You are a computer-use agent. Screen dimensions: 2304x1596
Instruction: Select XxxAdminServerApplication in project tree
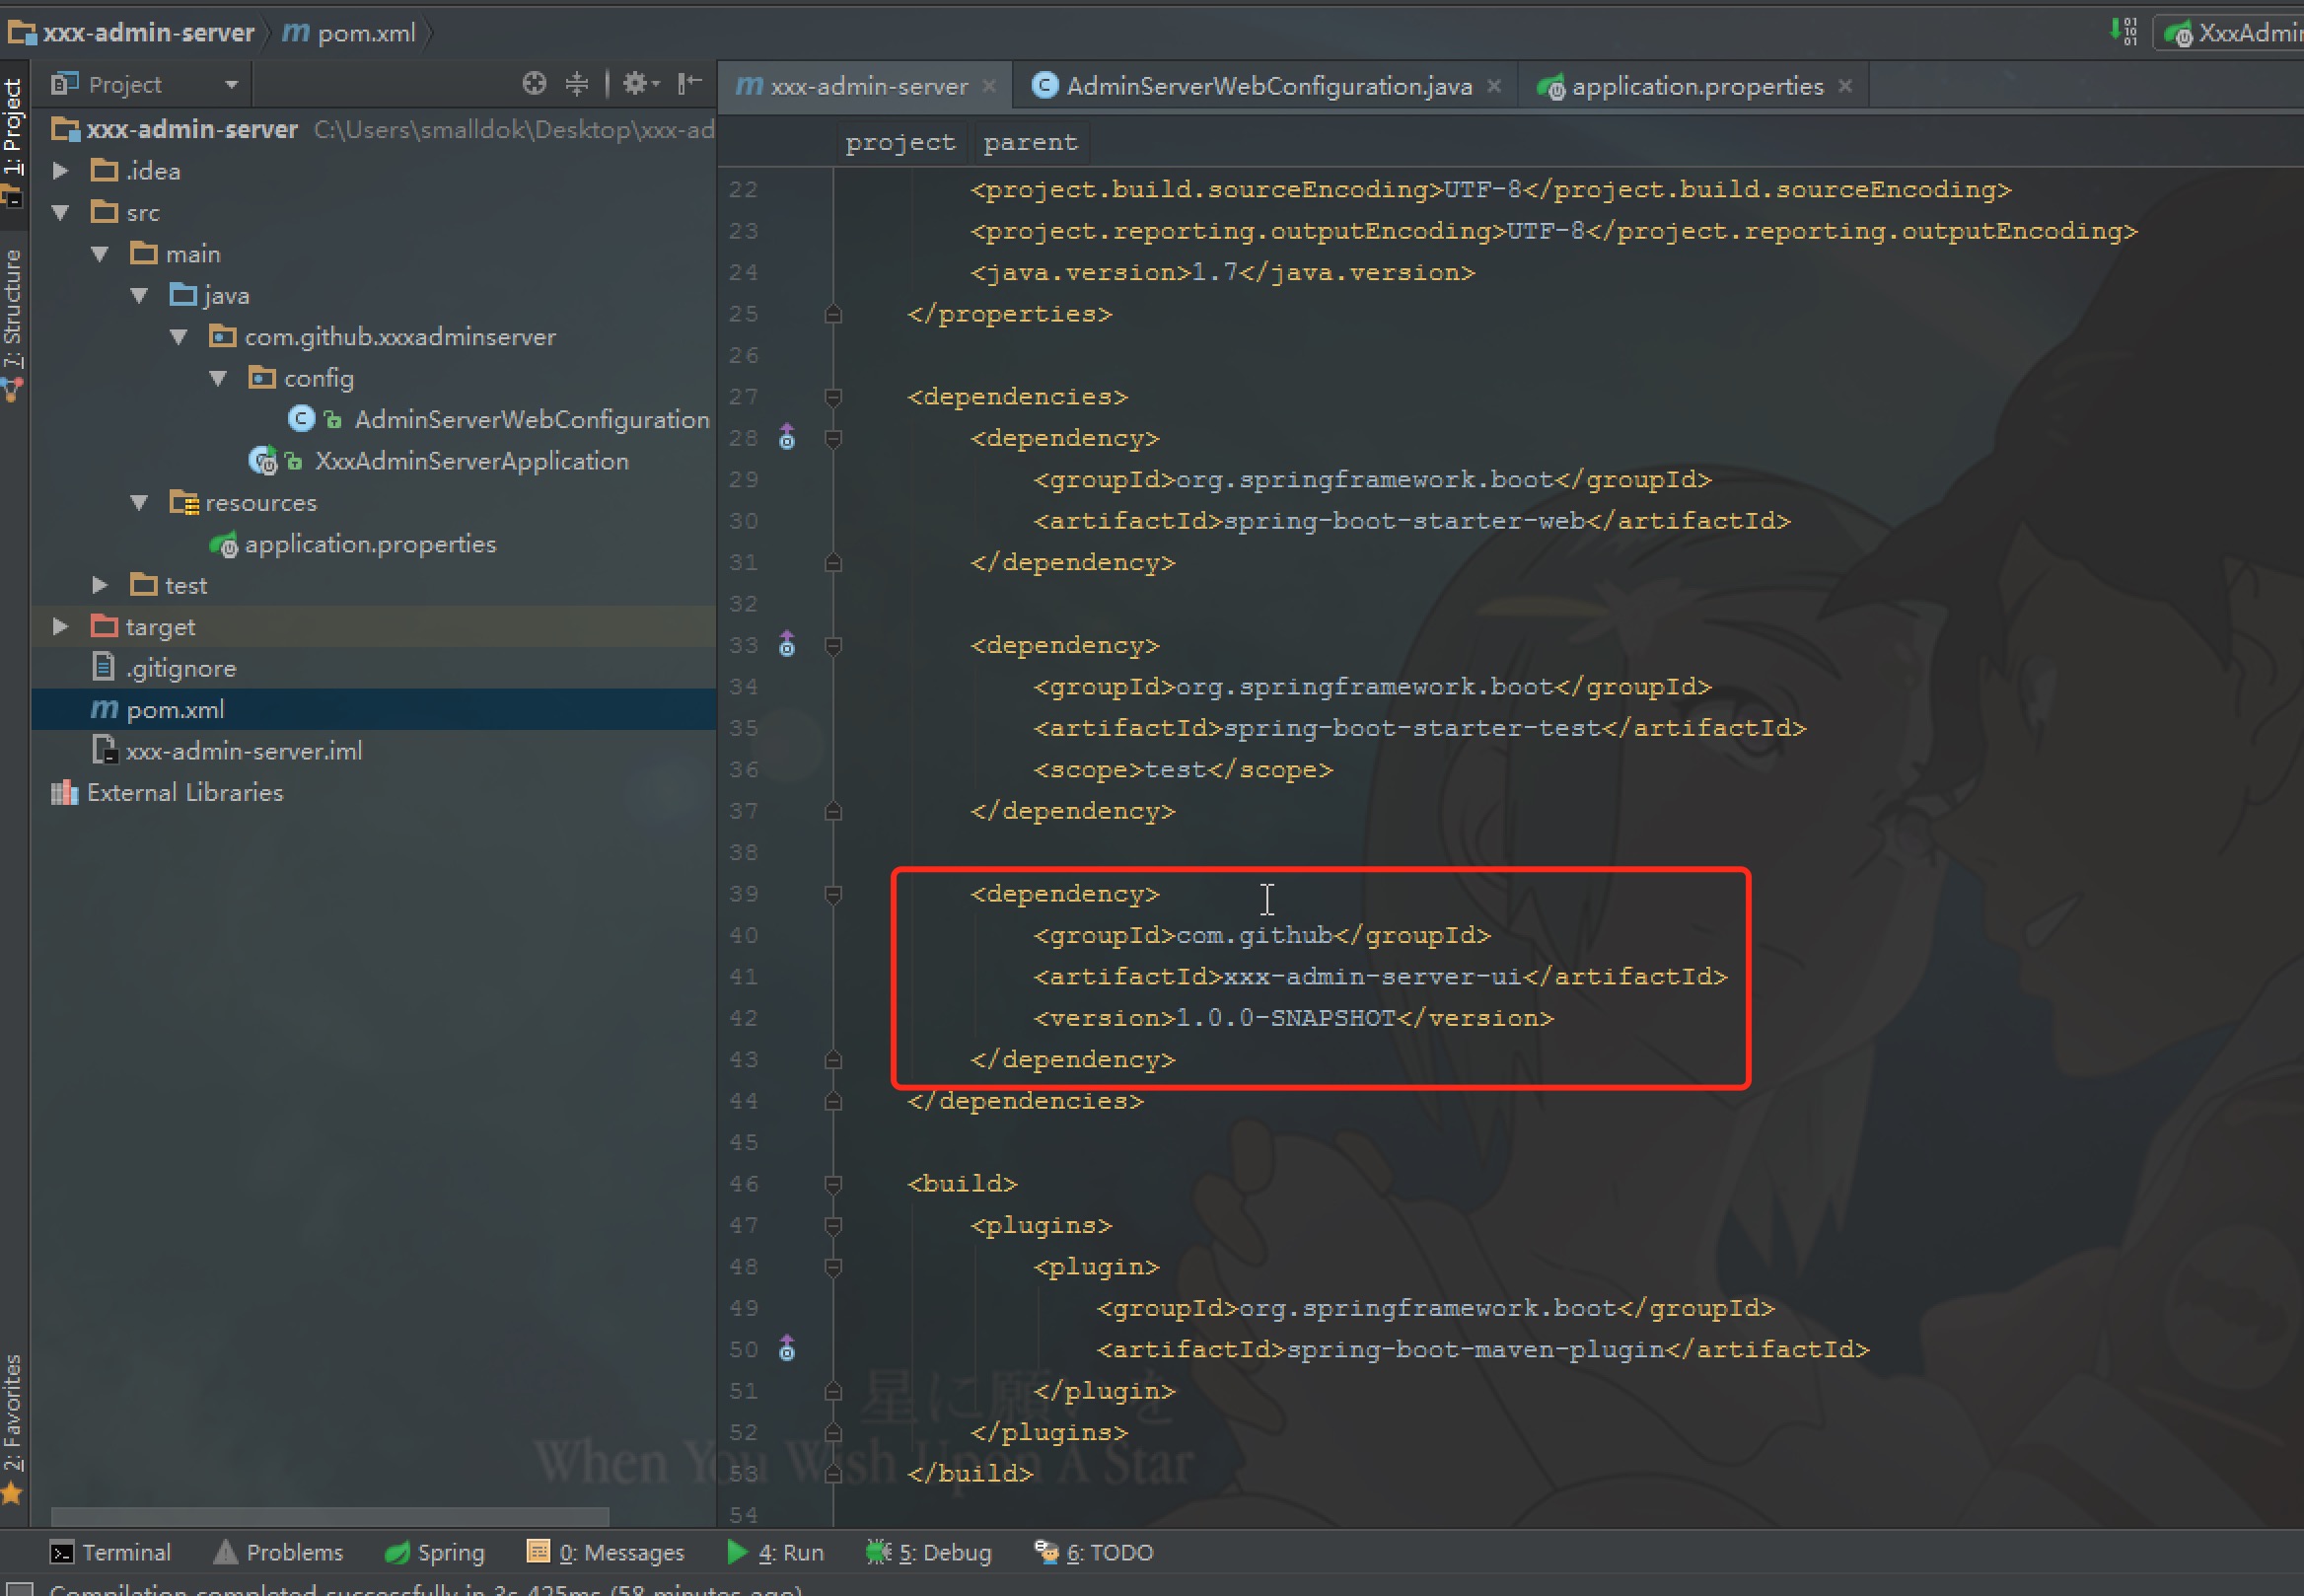(x=439, y=461)
